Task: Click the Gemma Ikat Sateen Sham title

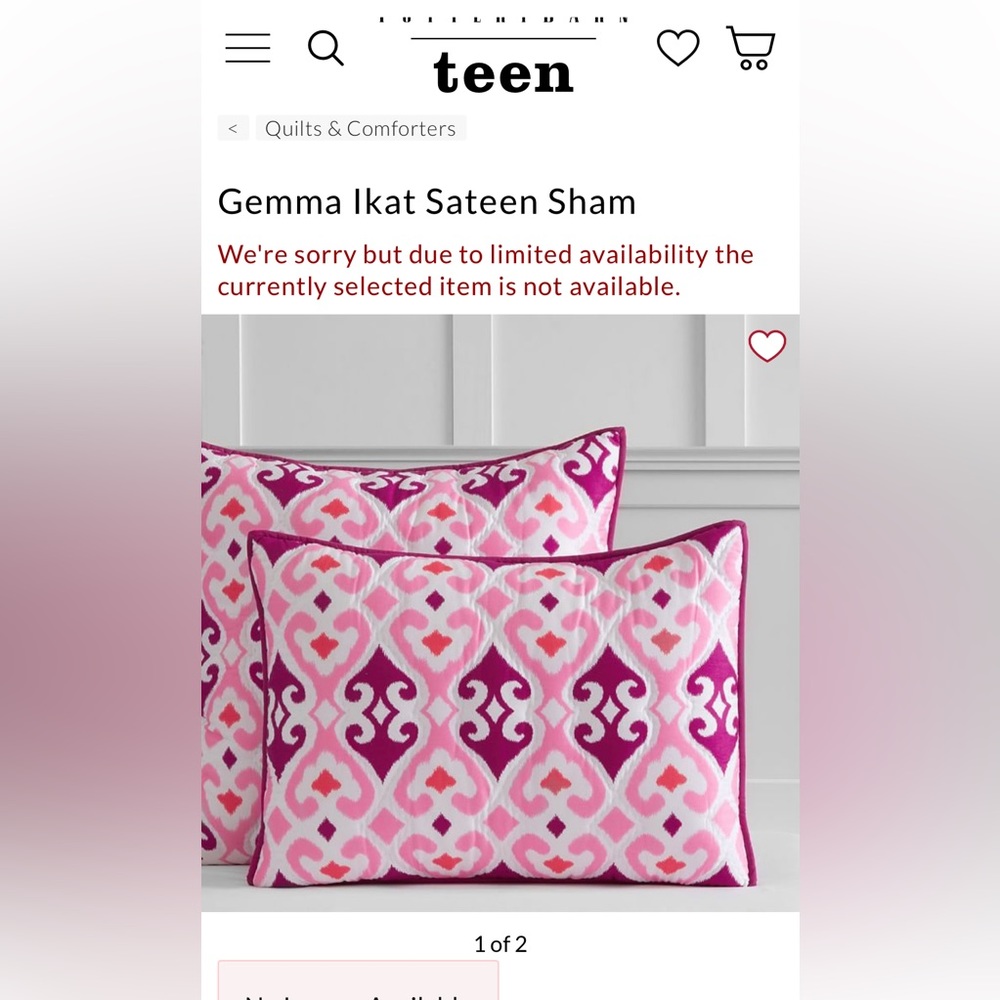Action: [427, 202]
